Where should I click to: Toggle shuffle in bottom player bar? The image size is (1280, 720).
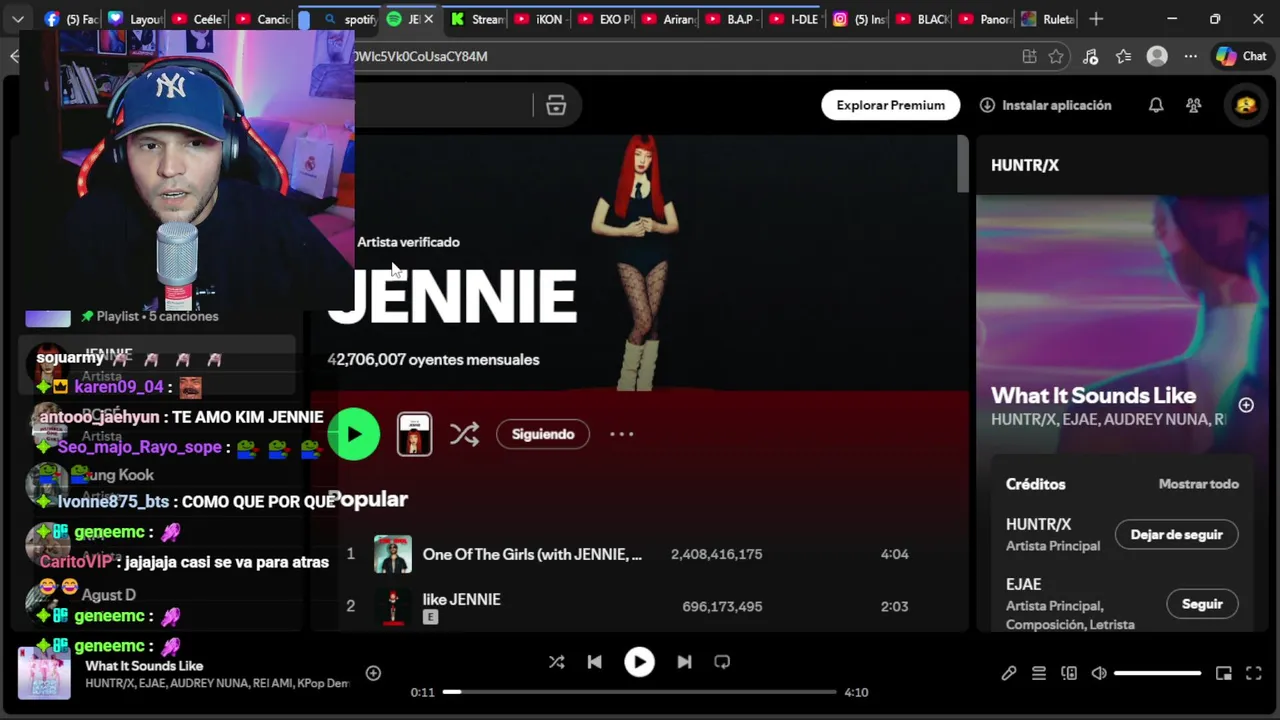pyautogui.click(x=557, y=662)
